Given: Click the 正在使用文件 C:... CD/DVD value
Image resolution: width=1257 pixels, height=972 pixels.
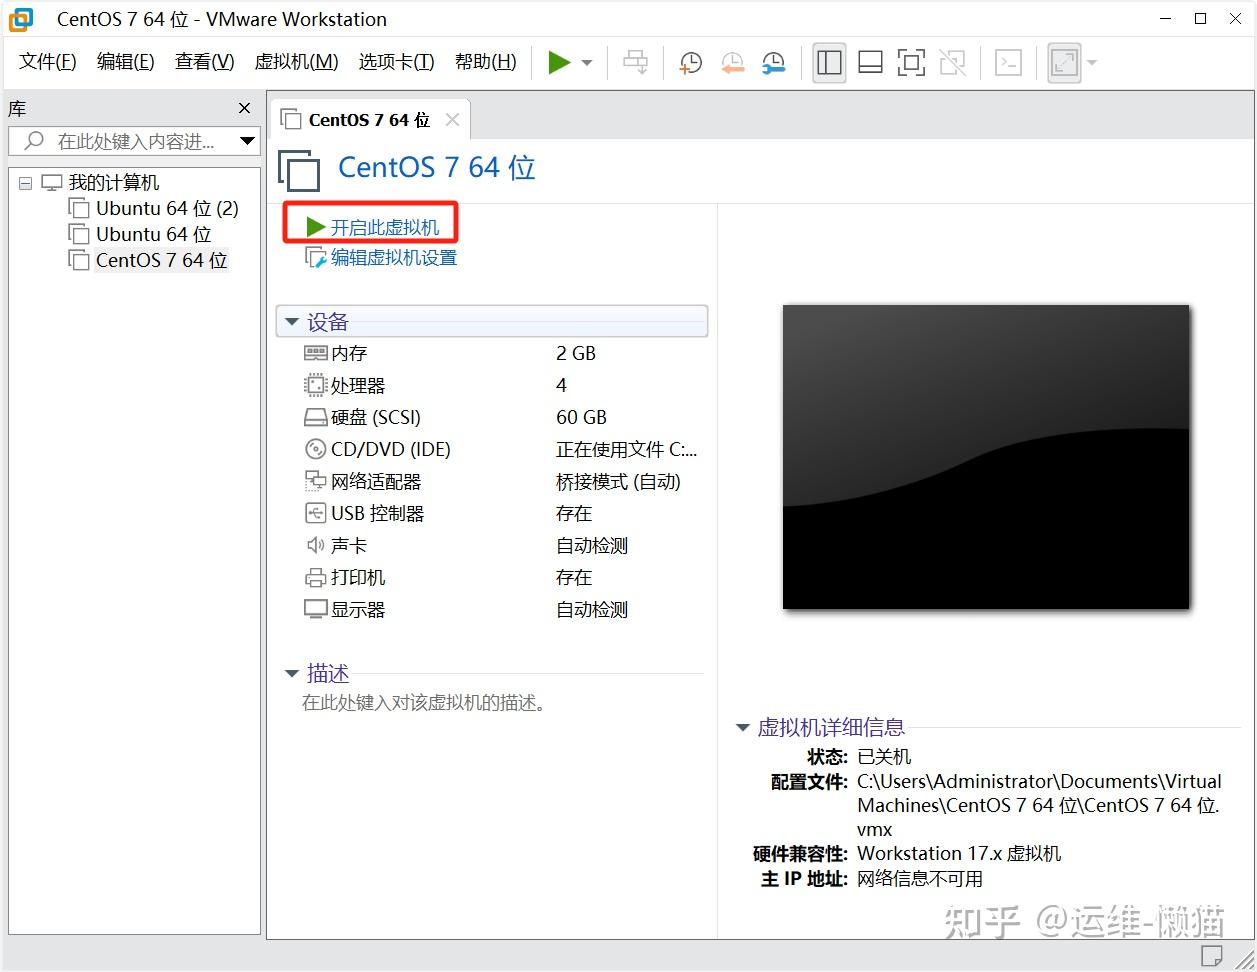Looking at the screenshot, I should [x=627, y=450].
